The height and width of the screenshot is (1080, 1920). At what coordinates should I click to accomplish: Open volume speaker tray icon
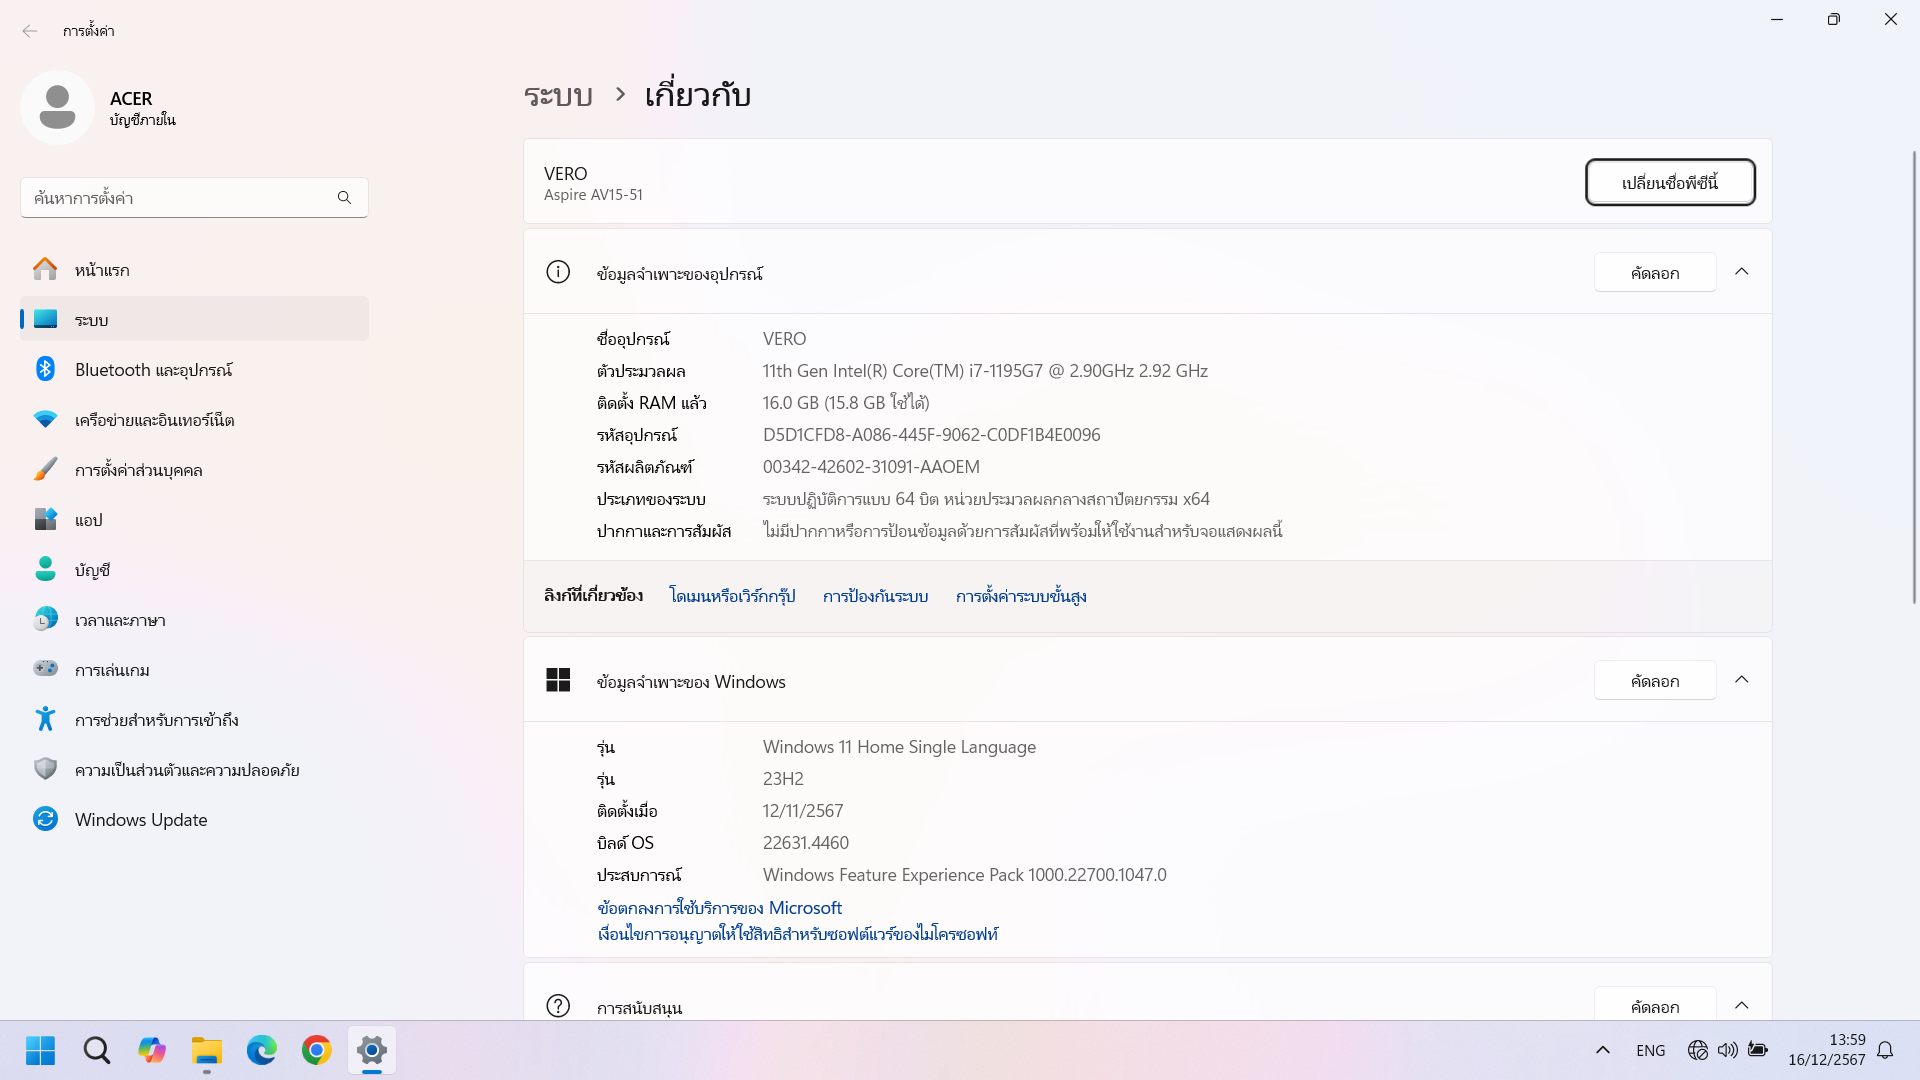click(x=1727, y=1050)
